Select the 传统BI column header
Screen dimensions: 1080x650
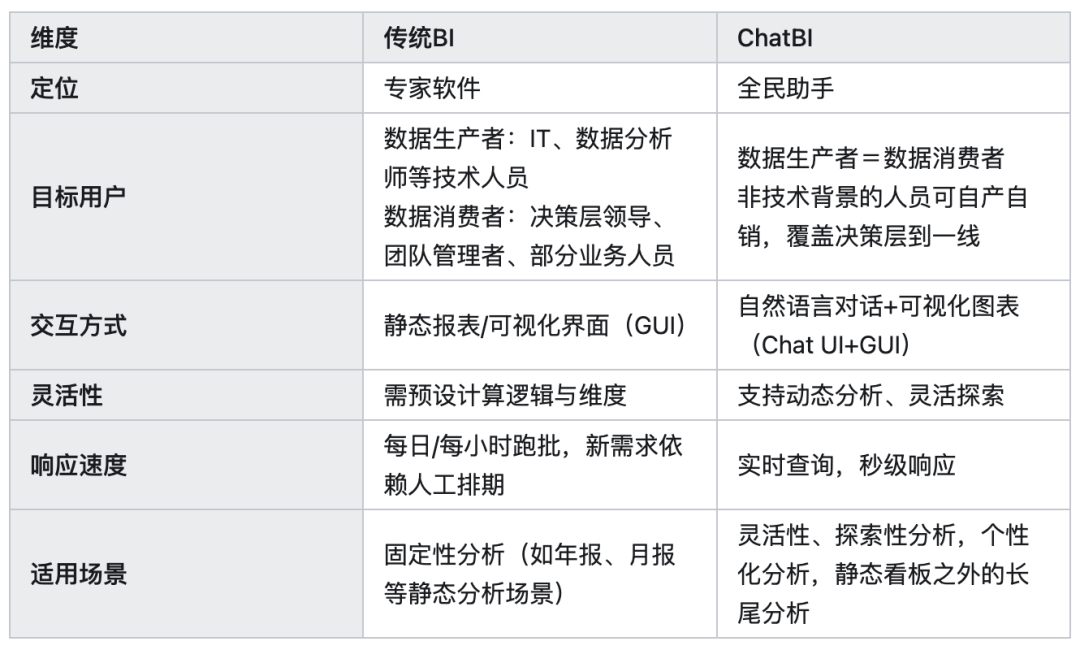pyautogui.click(x=540, y=38)
